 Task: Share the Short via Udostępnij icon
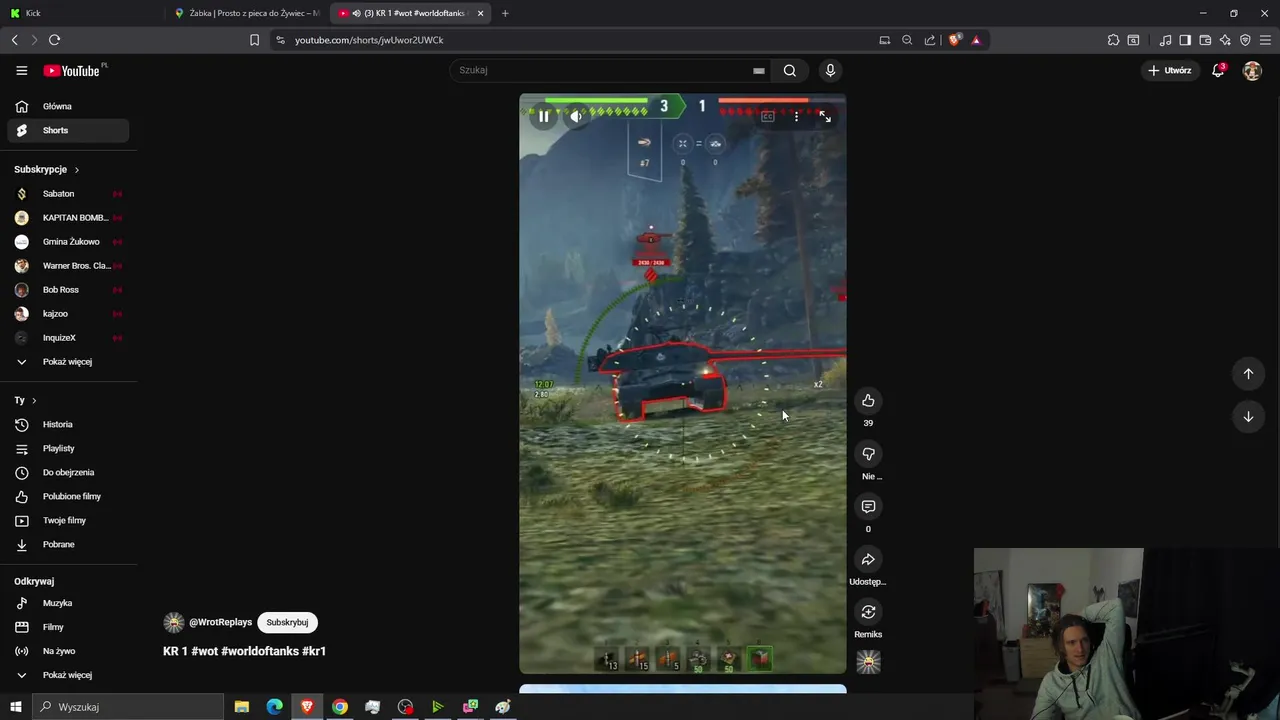pyautogui.click(x=868, y=560)
